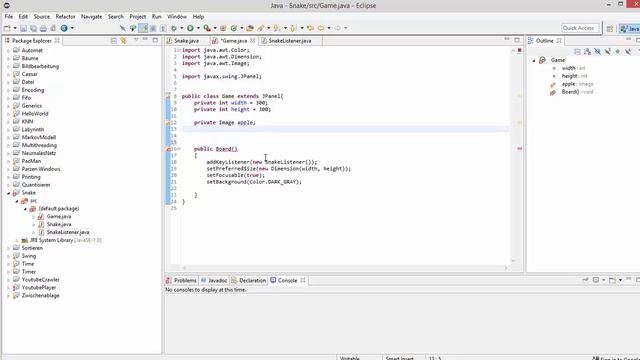This screenshot has width=640, height=360.
Task: Click the New Java Class icon
Action: (233, 28)
